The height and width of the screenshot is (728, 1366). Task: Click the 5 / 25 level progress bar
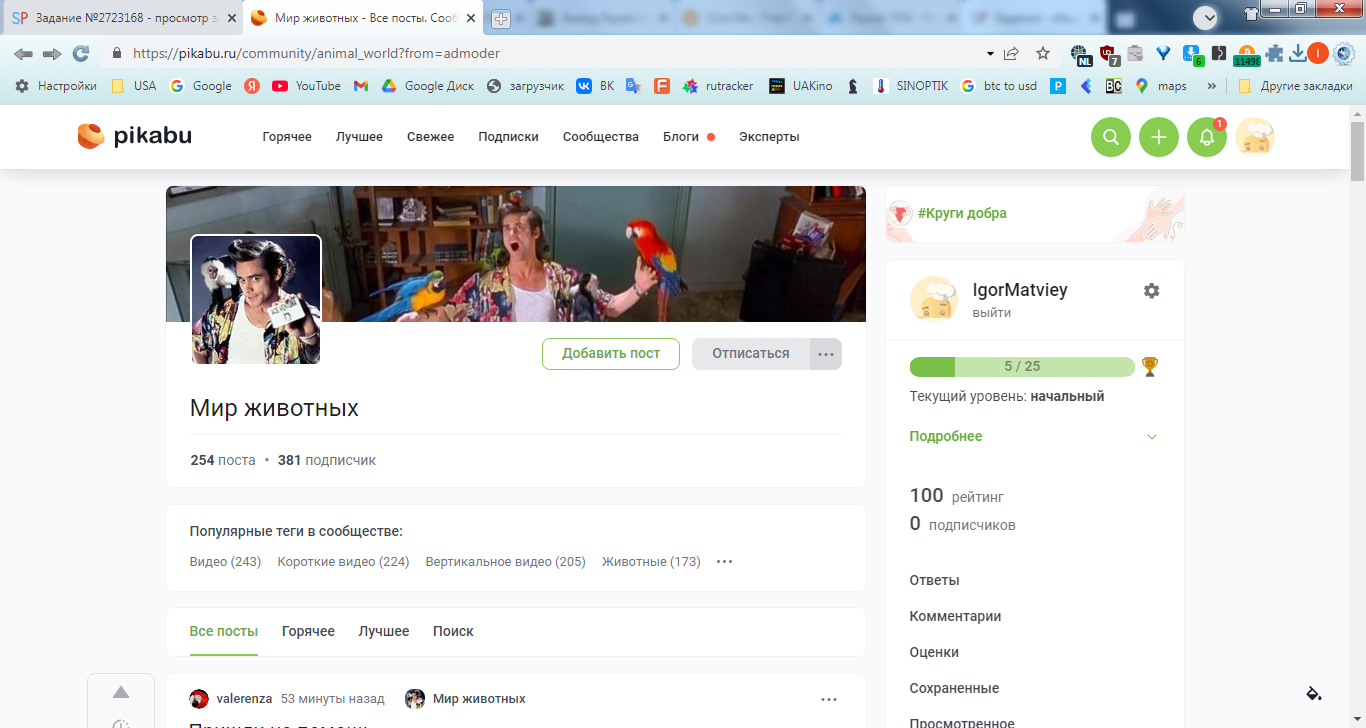[x=1022, y=367]
